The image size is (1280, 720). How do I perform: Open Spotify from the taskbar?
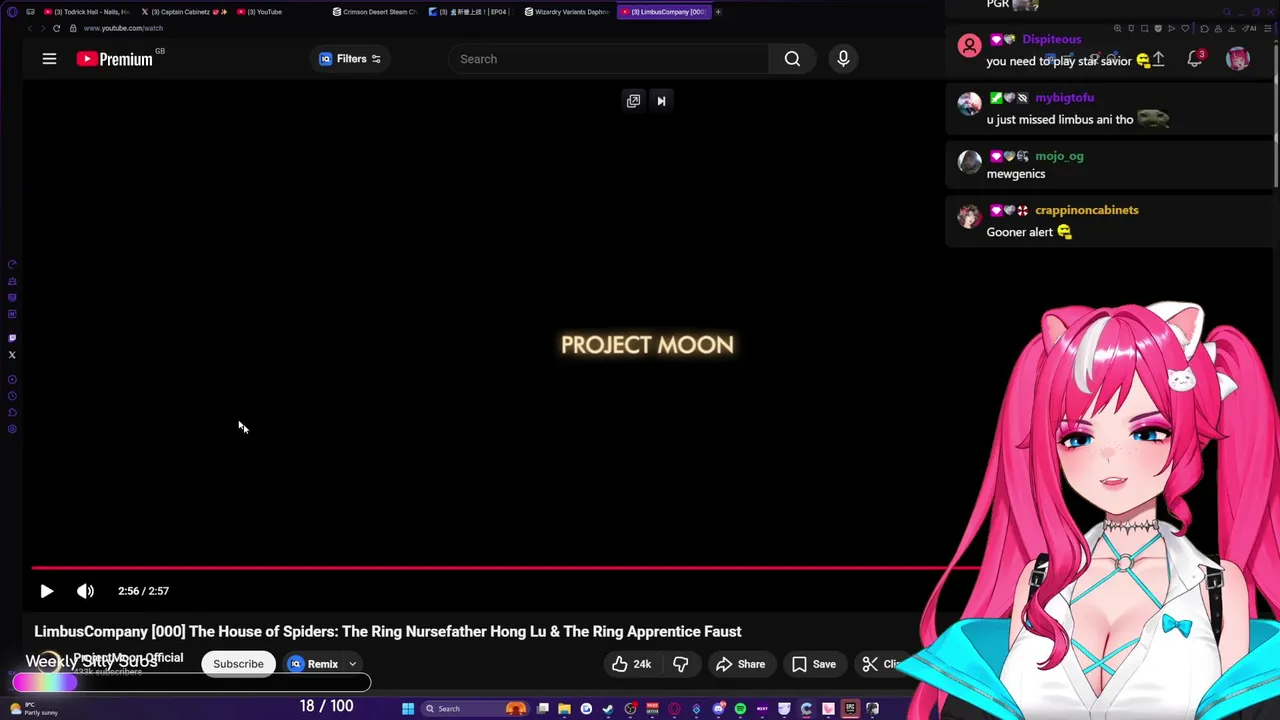741,709
